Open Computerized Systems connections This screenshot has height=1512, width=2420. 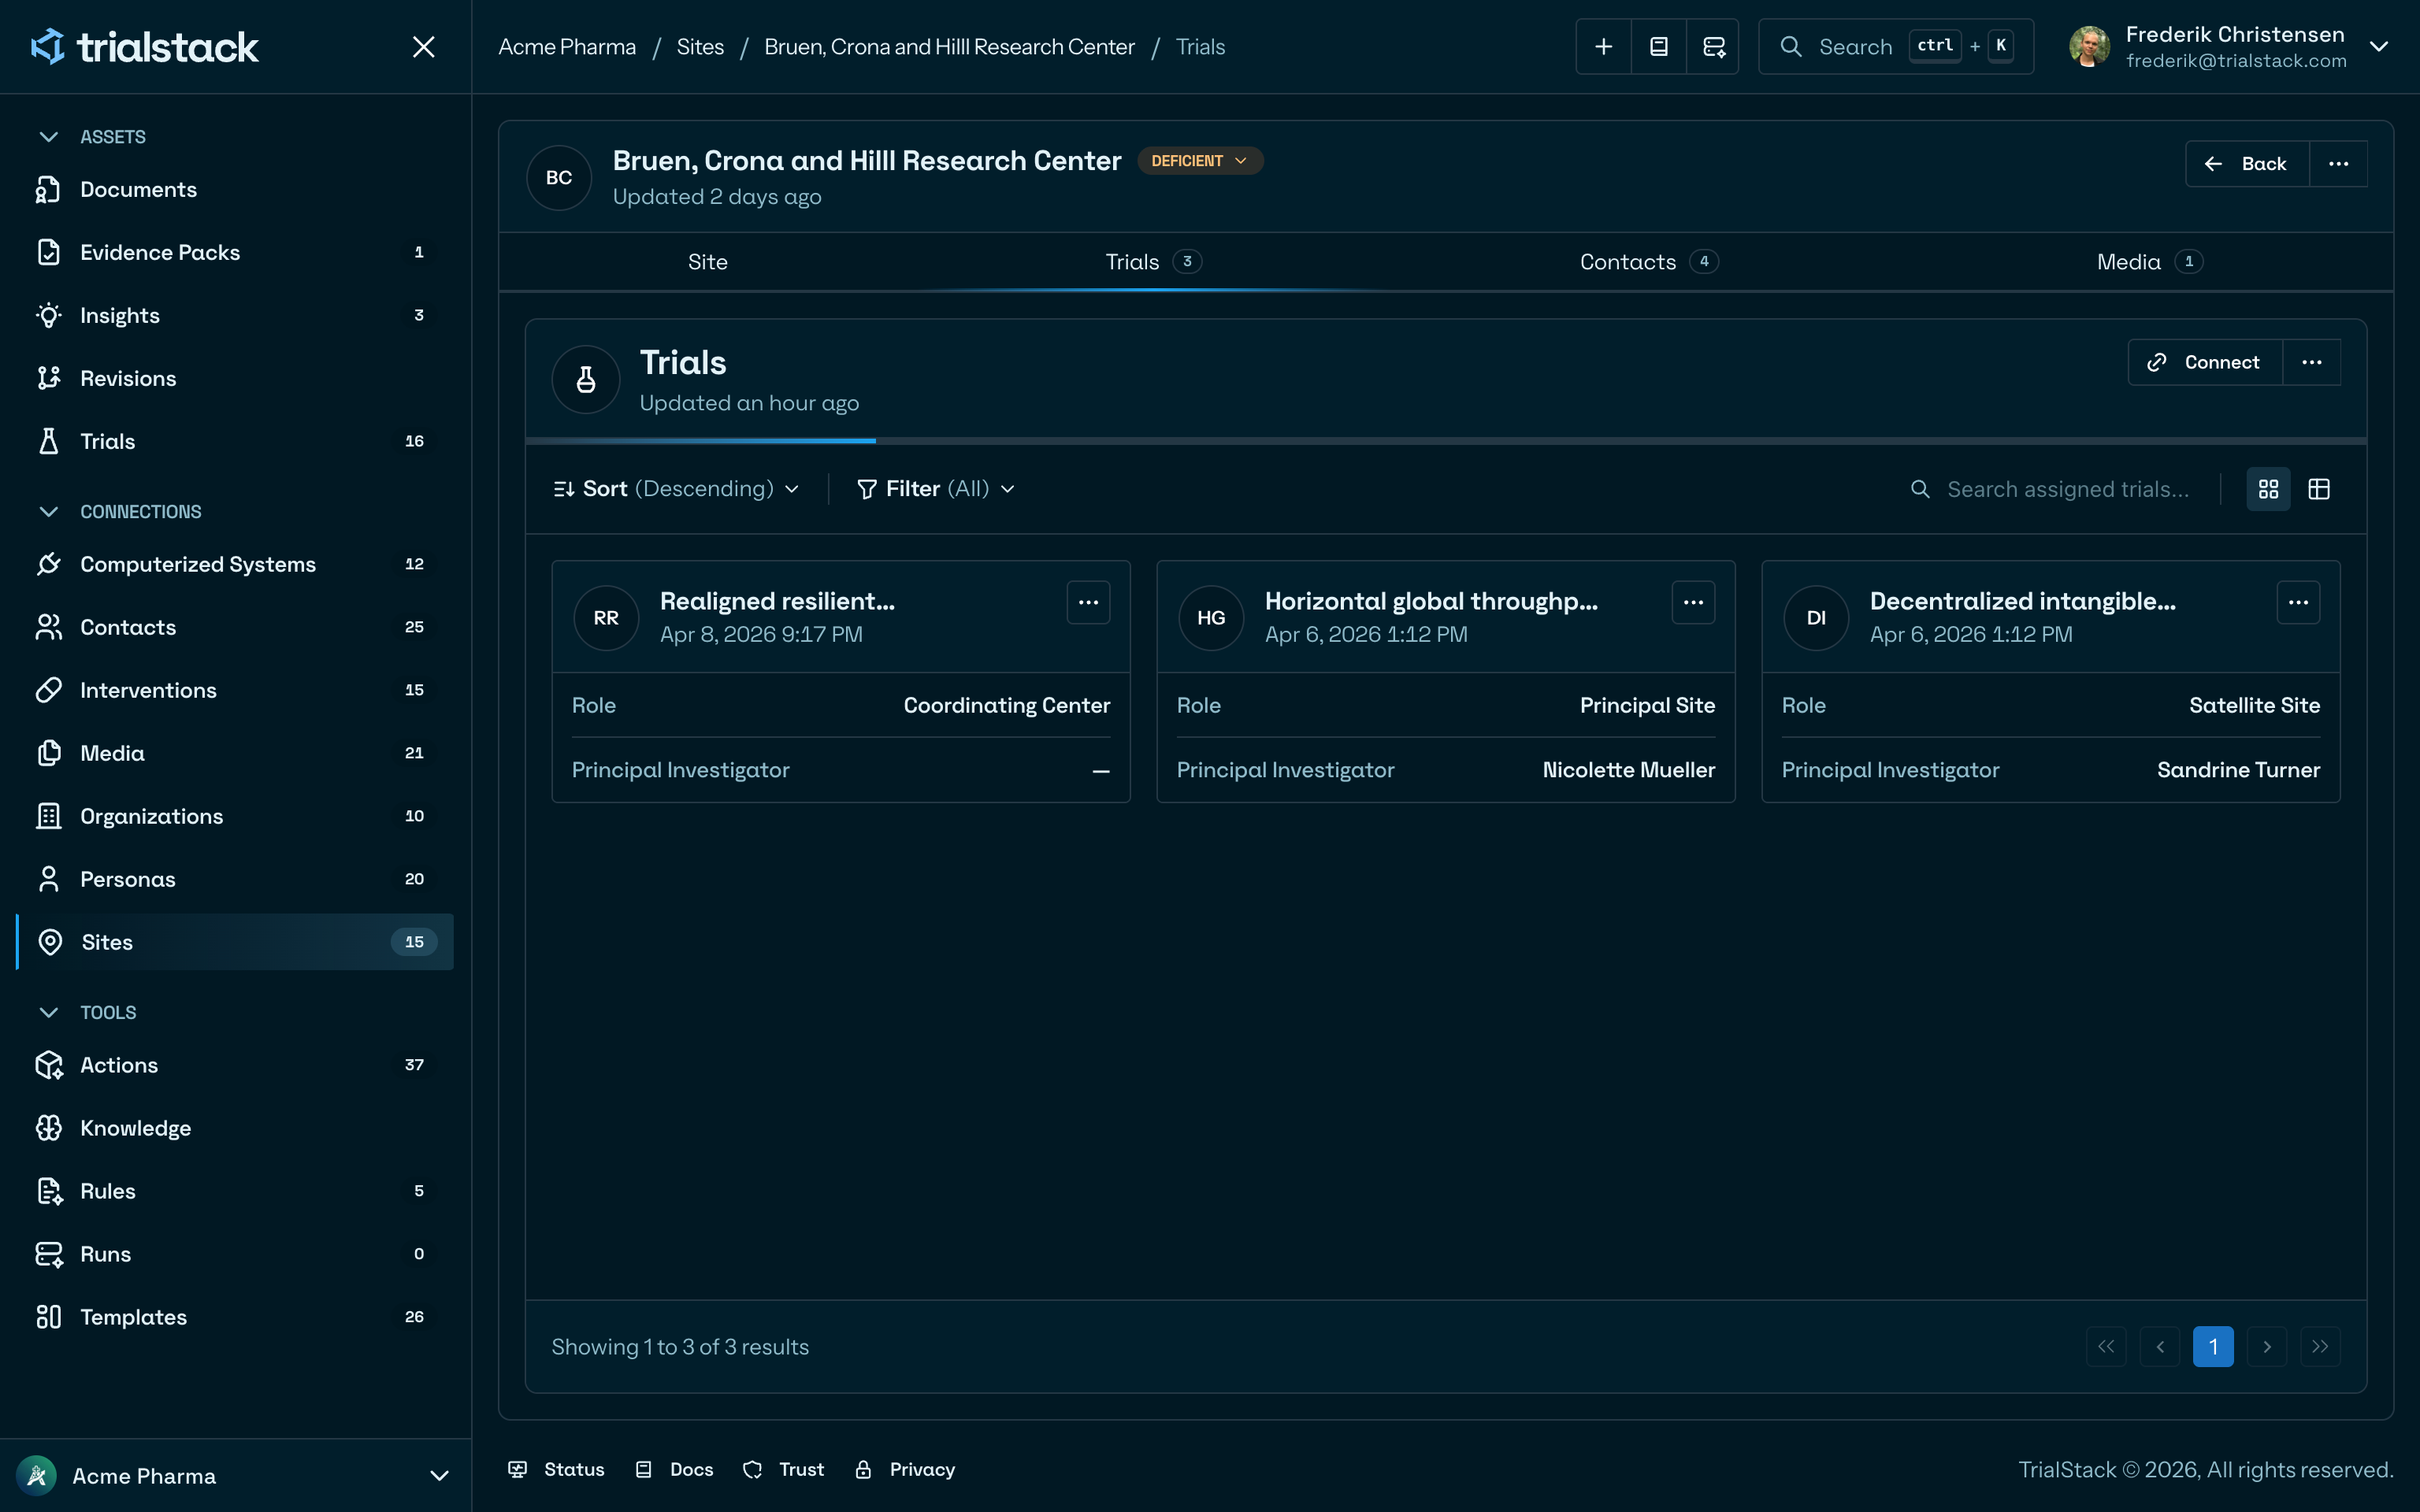tap(235, 564)
